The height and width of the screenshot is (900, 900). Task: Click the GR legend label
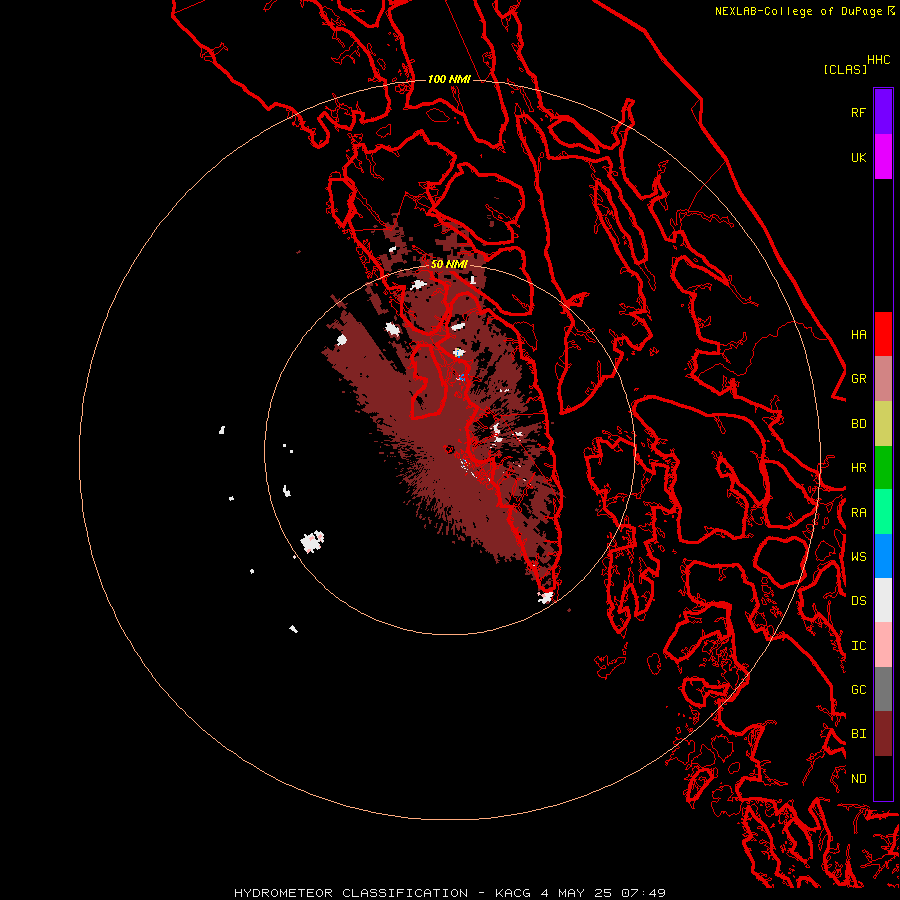[x=858, y=379]
